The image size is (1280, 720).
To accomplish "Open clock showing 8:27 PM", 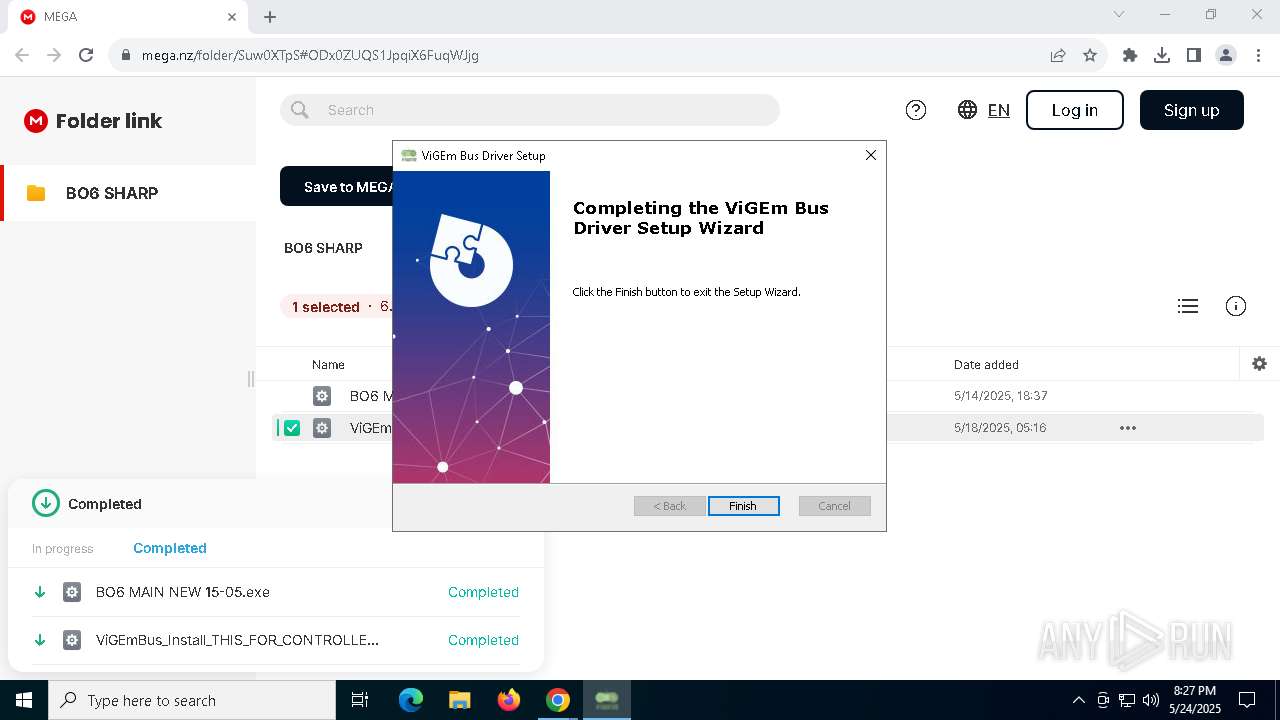I will tap(1195, 700).
